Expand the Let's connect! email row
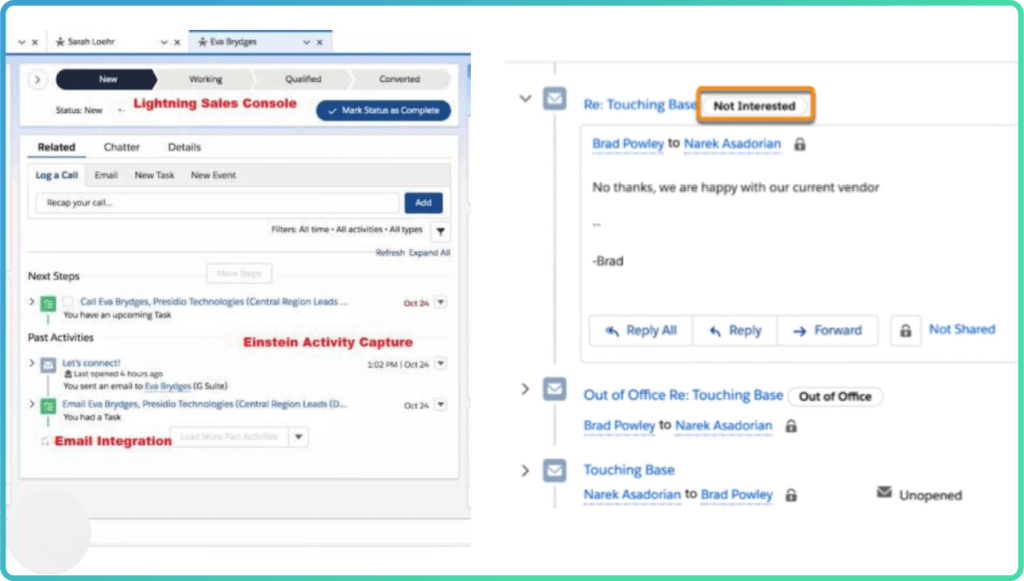Viewport: 1024px width, 581px height. point(31,363)
